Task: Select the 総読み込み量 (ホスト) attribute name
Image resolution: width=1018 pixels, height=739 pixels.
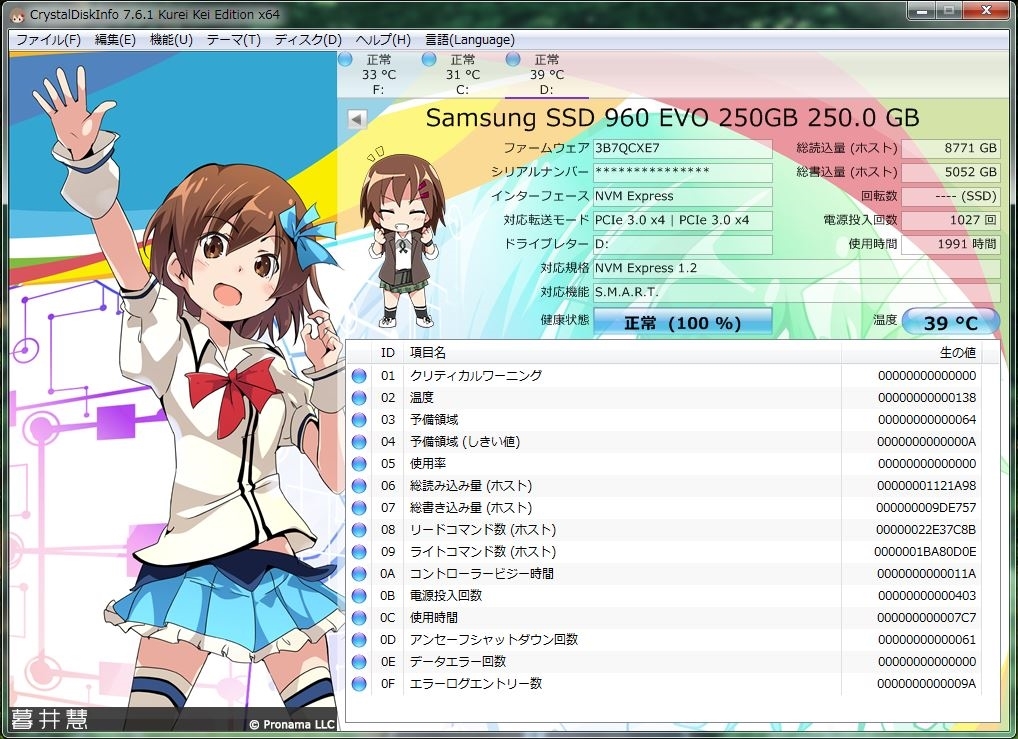Action: click(471, 486)
